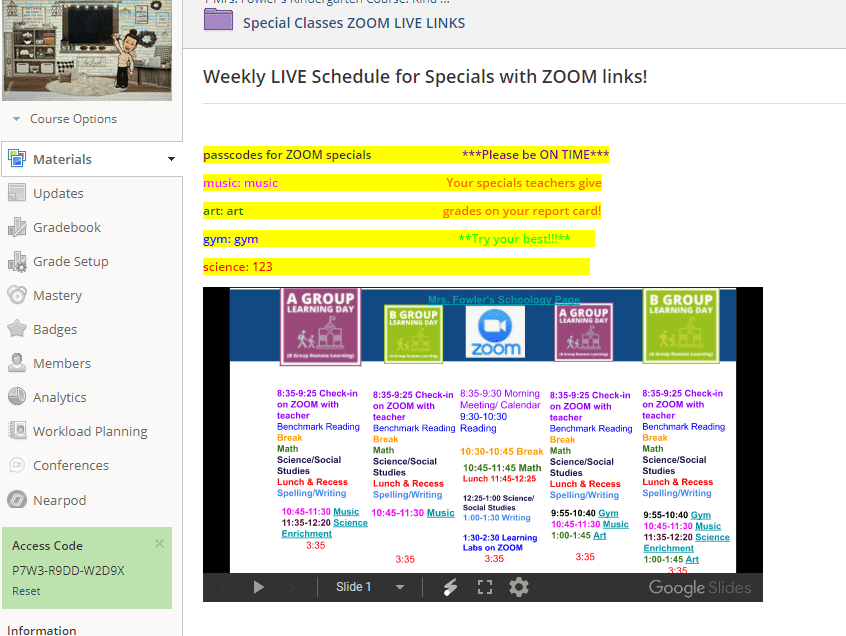Open the 1:00-1:45 Art link in last column
This screenshot has width=846, height=636.
point(692,559)
